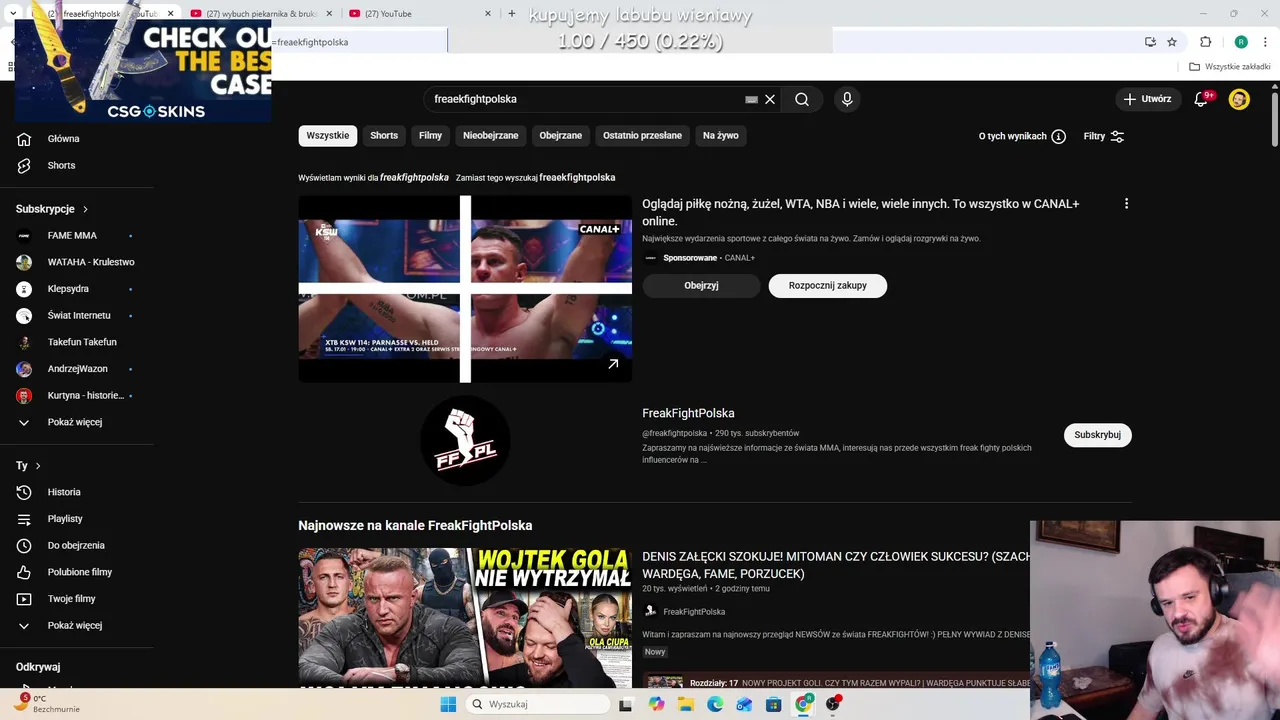
Task: Open Wszystkie zakładki bookmarks folder
Action: point(1229,67)
